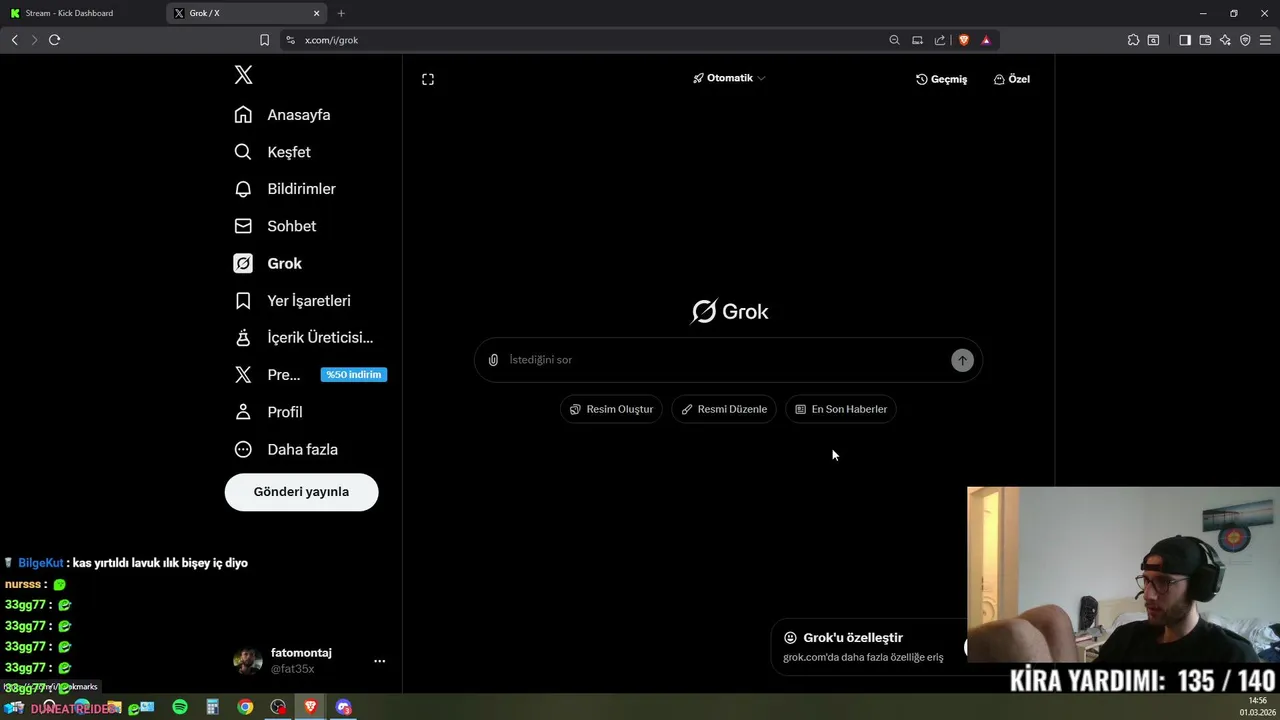1280x720 pixels.
Task: Open Brave browser taskbar icon
Action: coord(310,707)
